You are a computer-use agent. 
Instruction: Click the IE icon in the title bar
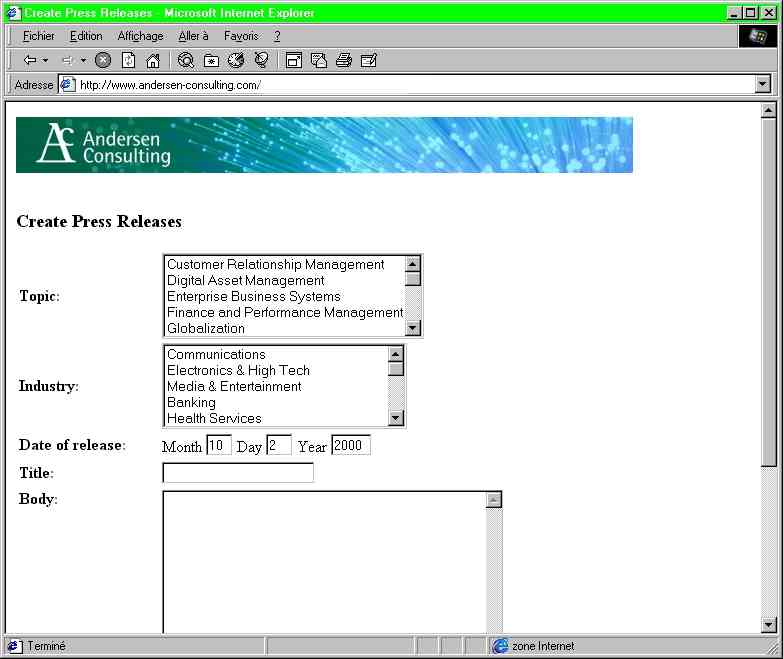pos(13,12)
